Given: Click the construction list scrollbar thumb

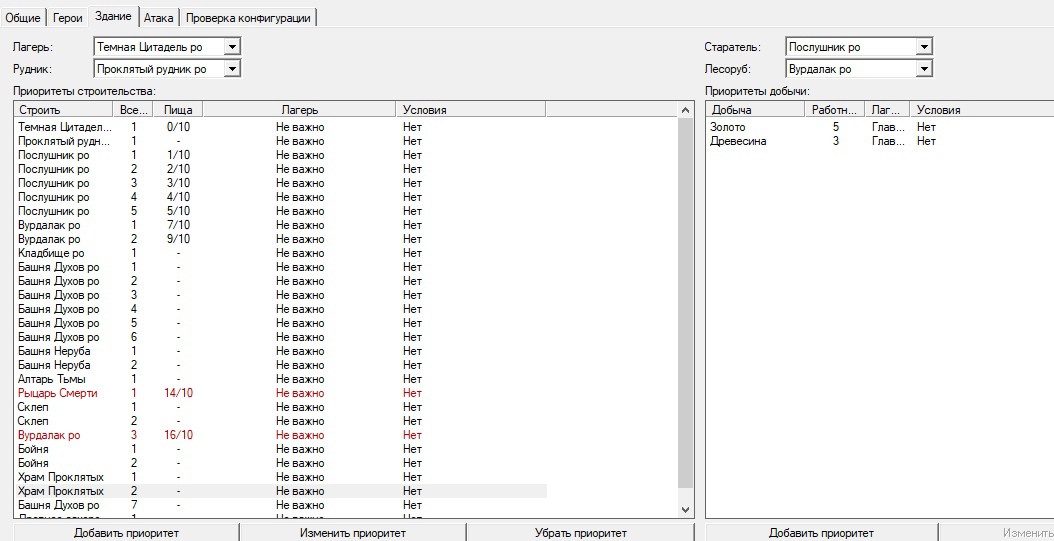Looking at the screenshot, I should point(686,304).
